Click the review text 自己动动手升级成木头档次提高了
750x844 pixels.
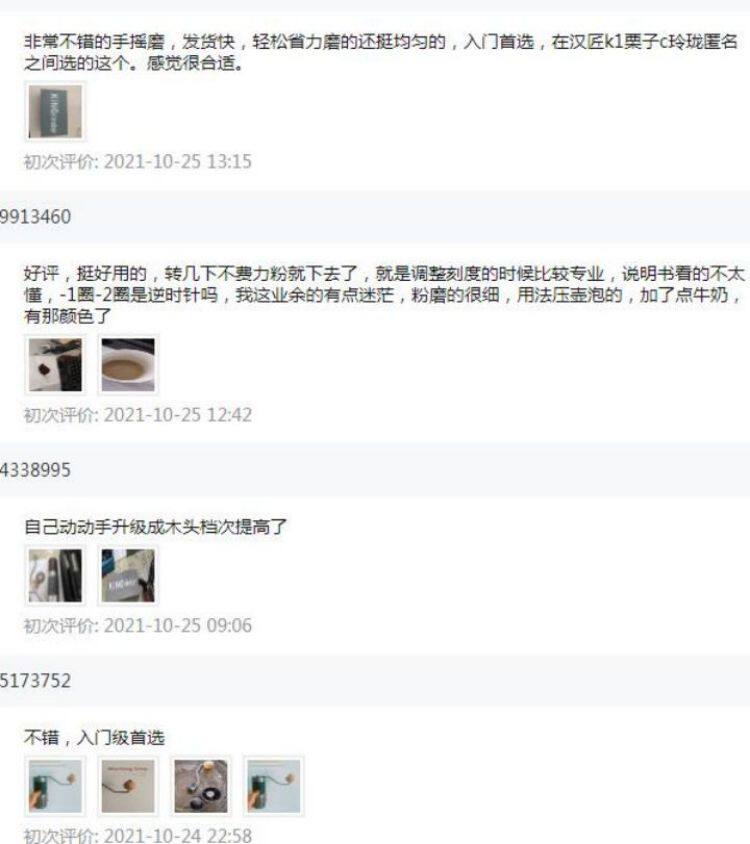(156, 526)
